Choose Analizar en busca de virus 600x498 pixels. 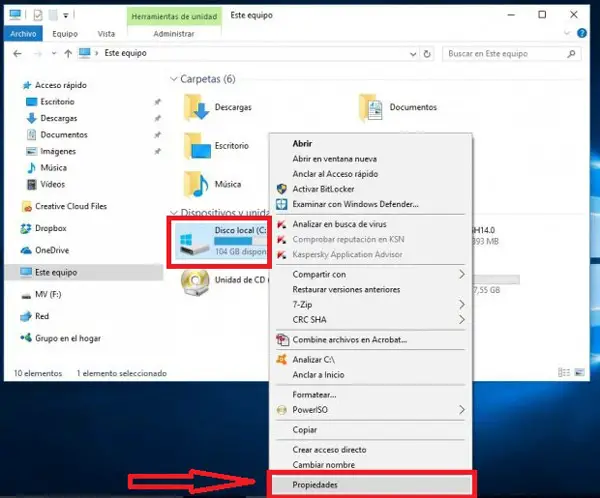339,224
